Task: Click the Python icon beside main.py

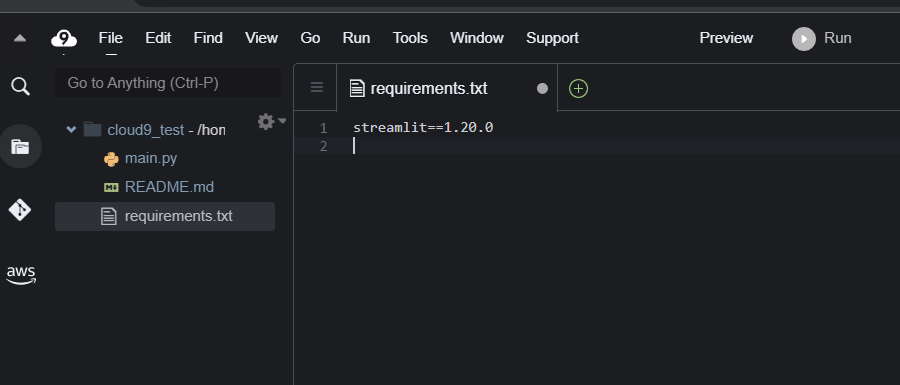Action: pyautogui.click(x=111, y=159)
